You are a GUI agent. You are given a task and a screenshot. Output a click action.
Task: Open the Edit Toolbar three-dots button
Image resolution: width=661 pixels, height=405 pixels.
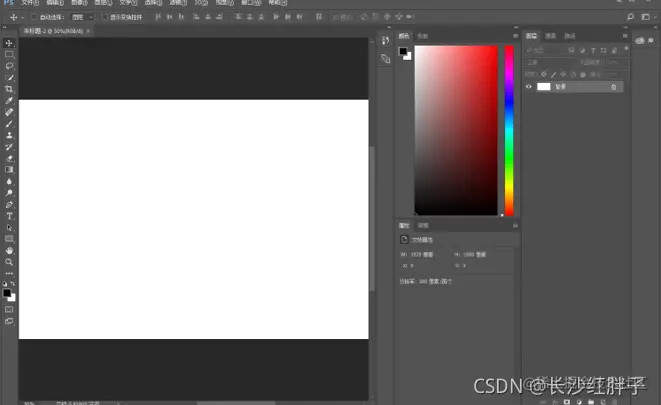9,274
